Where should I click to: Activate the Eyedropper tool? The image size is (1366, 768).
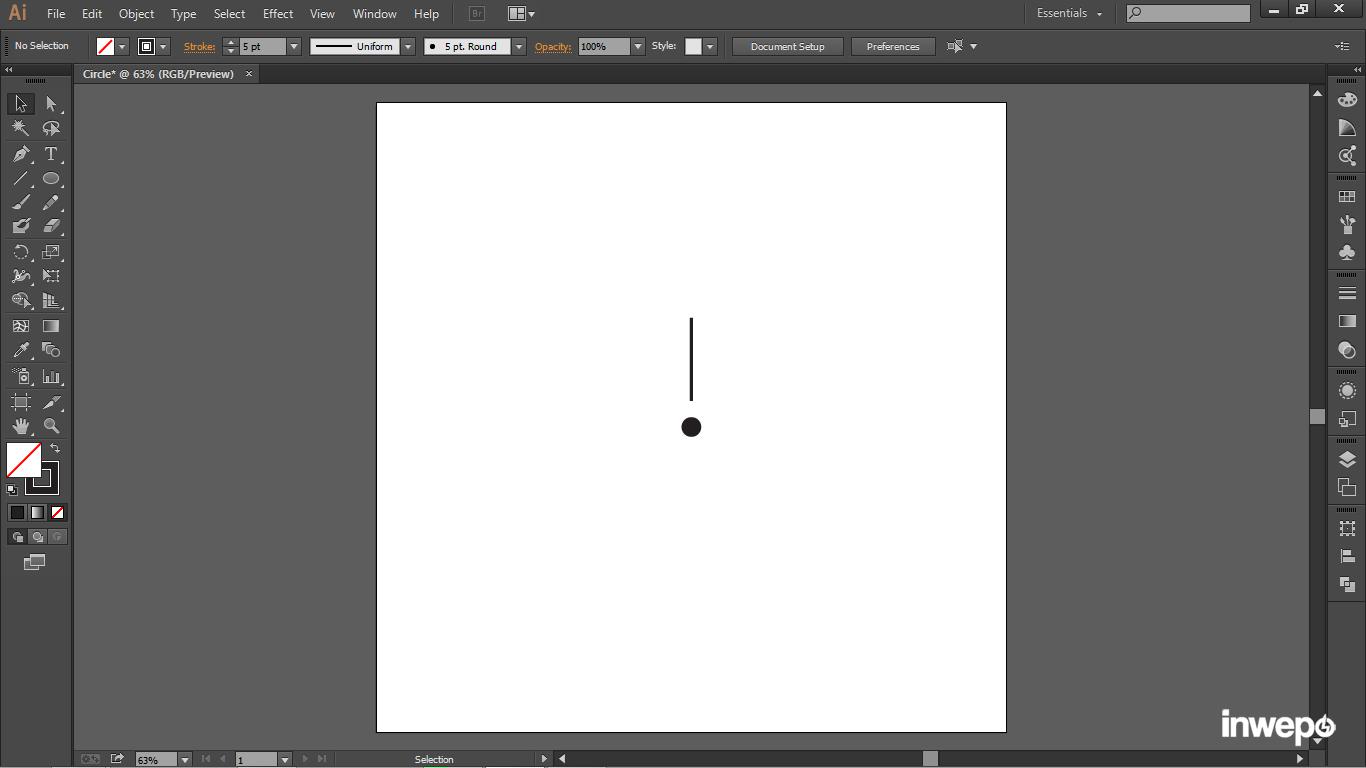[20, 350]
